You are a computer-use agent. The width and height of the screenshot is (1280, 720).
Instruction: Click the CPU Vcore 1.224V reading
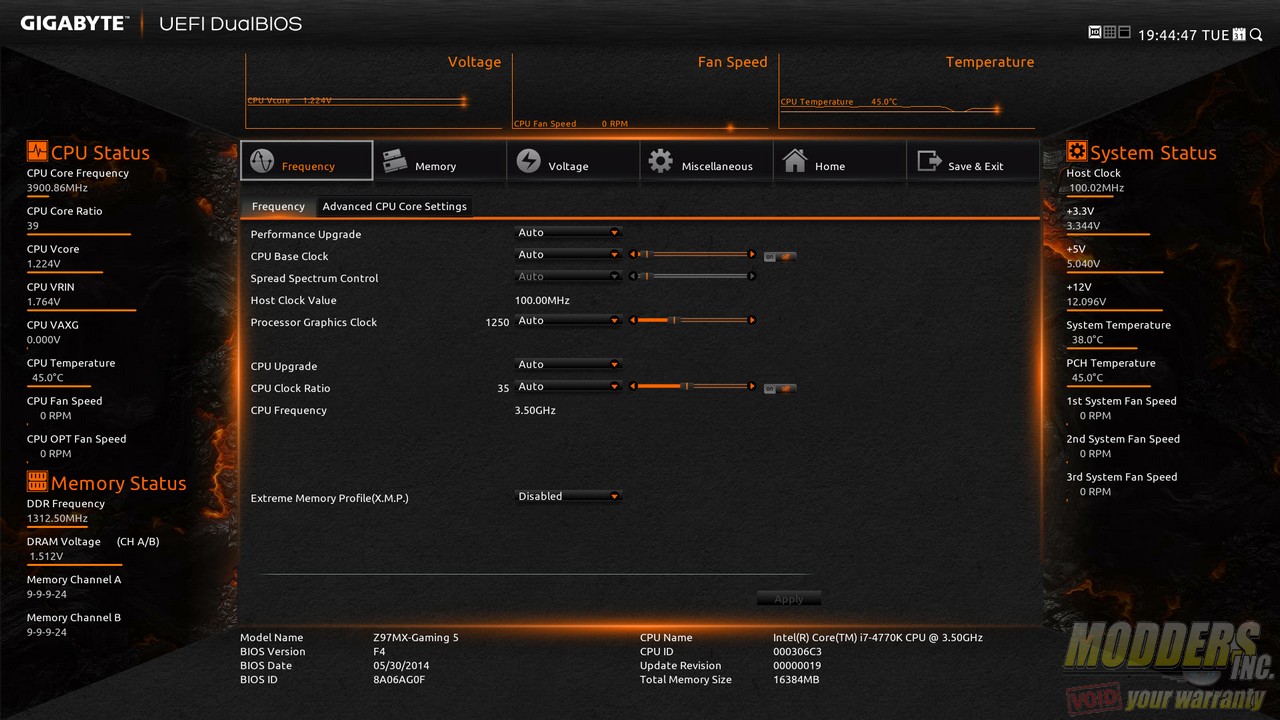click(43, 264)
